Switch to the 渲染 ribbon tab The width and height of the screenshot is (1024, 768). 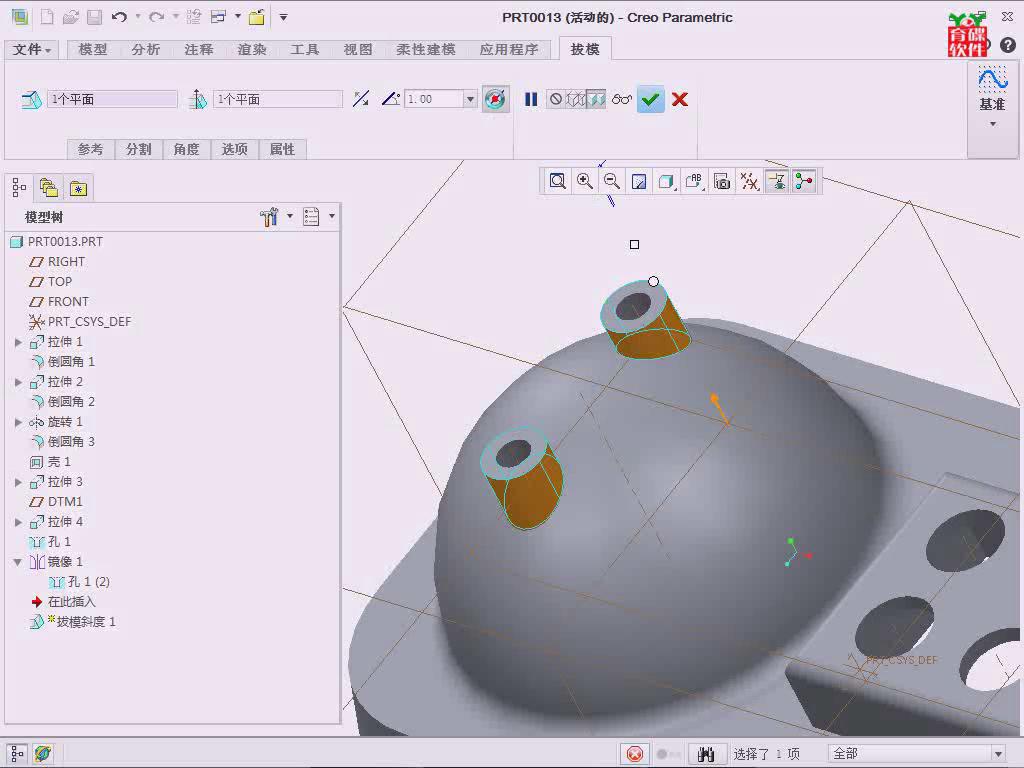click(252, 50)
